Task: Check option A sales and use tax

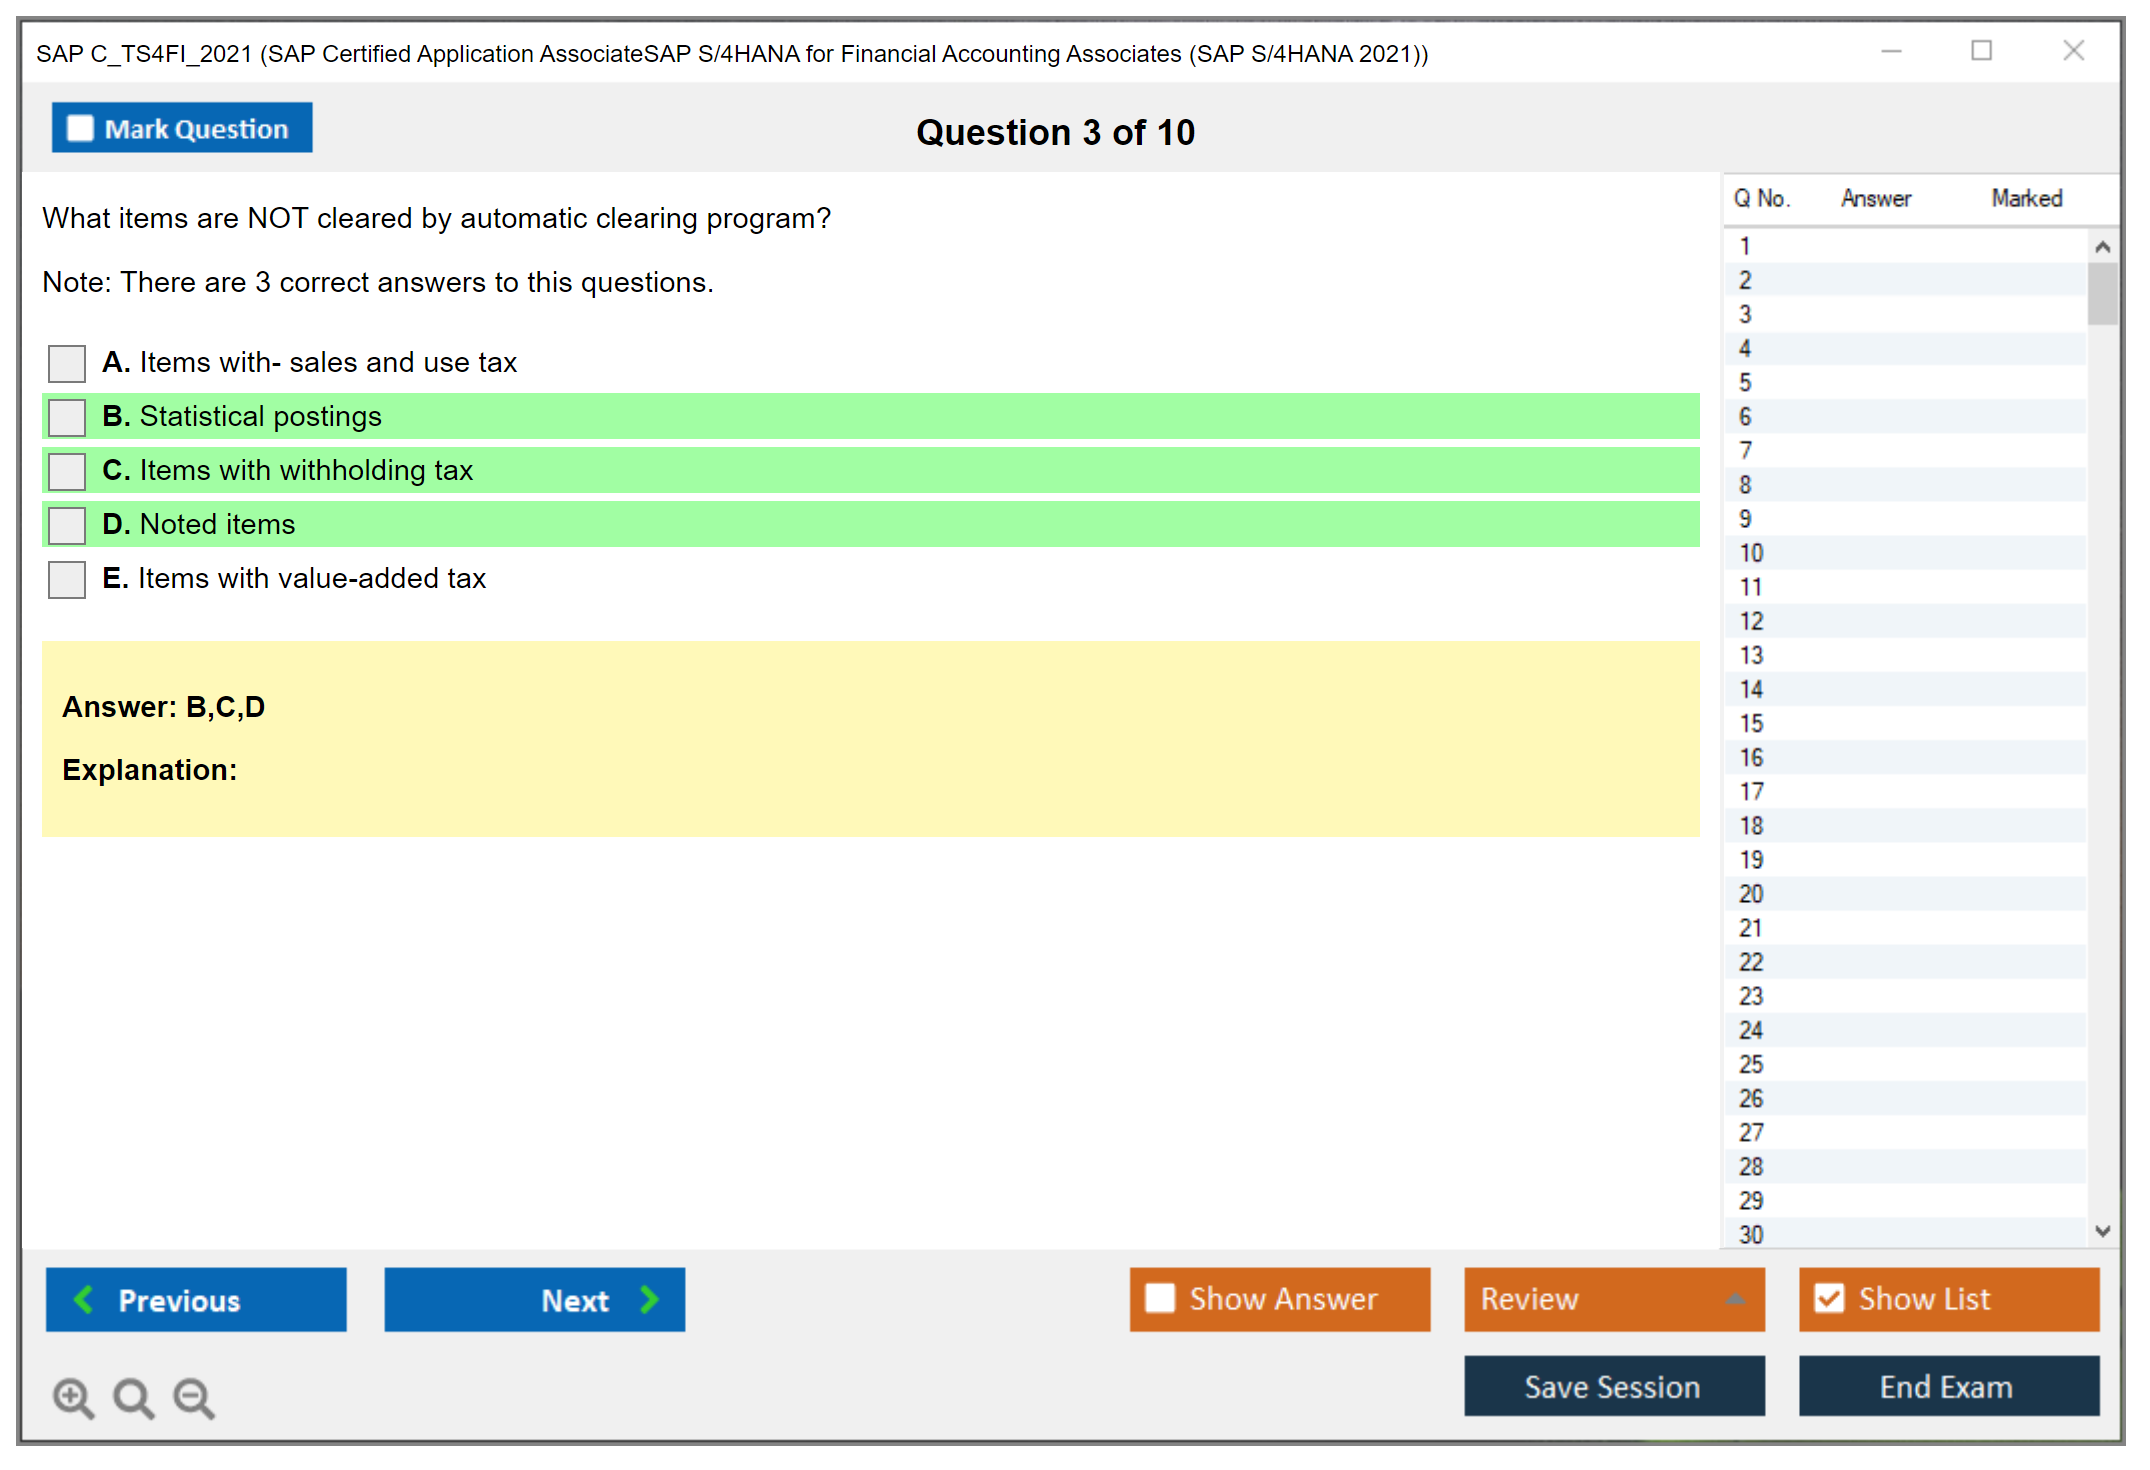Action: click(67, 363)
